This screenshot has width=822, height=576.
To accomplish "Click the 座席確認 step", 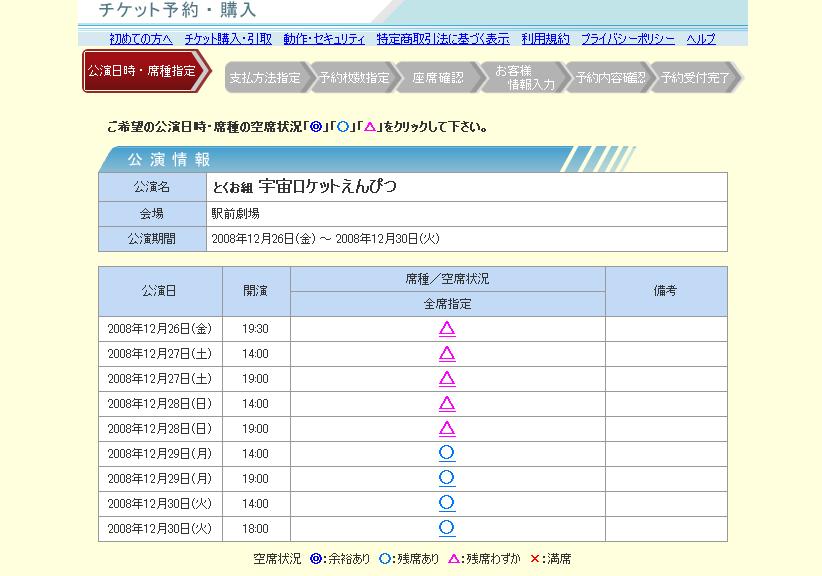I will coord(438,78).
